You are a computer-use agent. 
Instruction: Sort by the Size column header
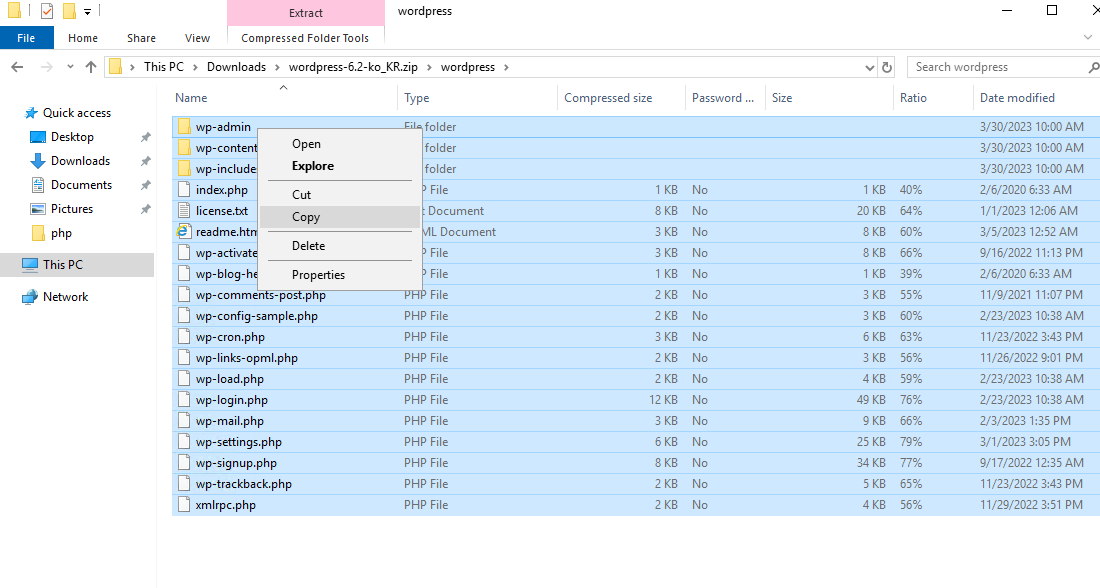[829, 98]
